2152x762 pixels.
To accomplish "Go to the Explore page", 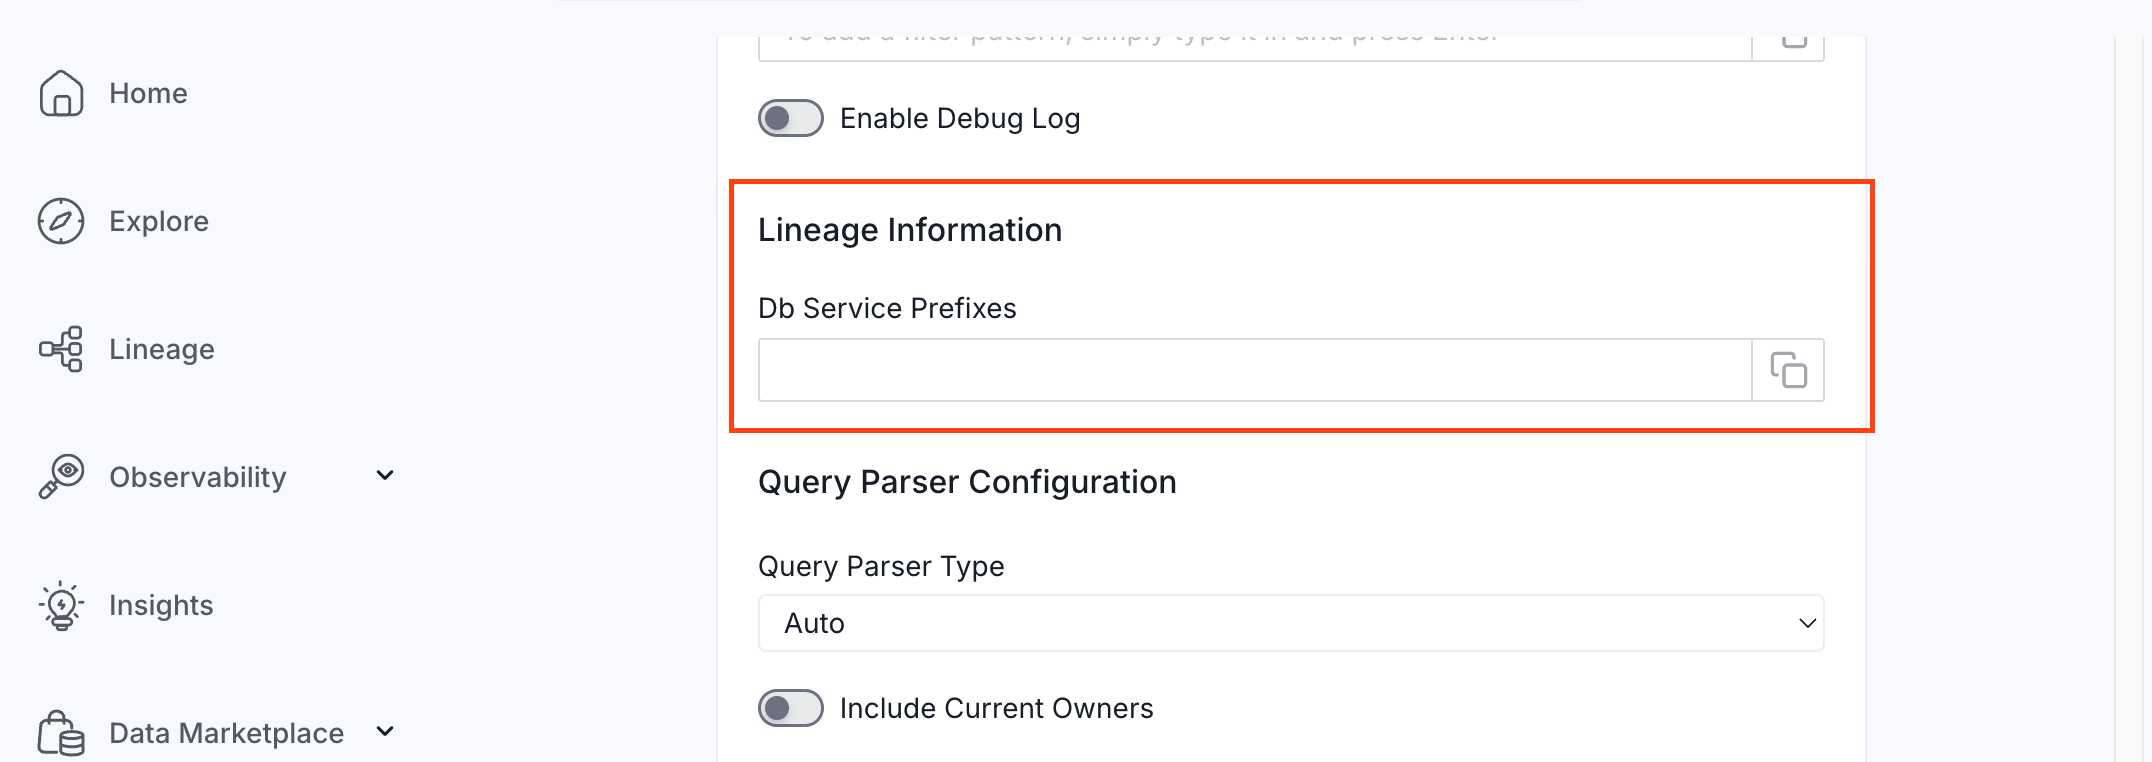I will point(159,221).
